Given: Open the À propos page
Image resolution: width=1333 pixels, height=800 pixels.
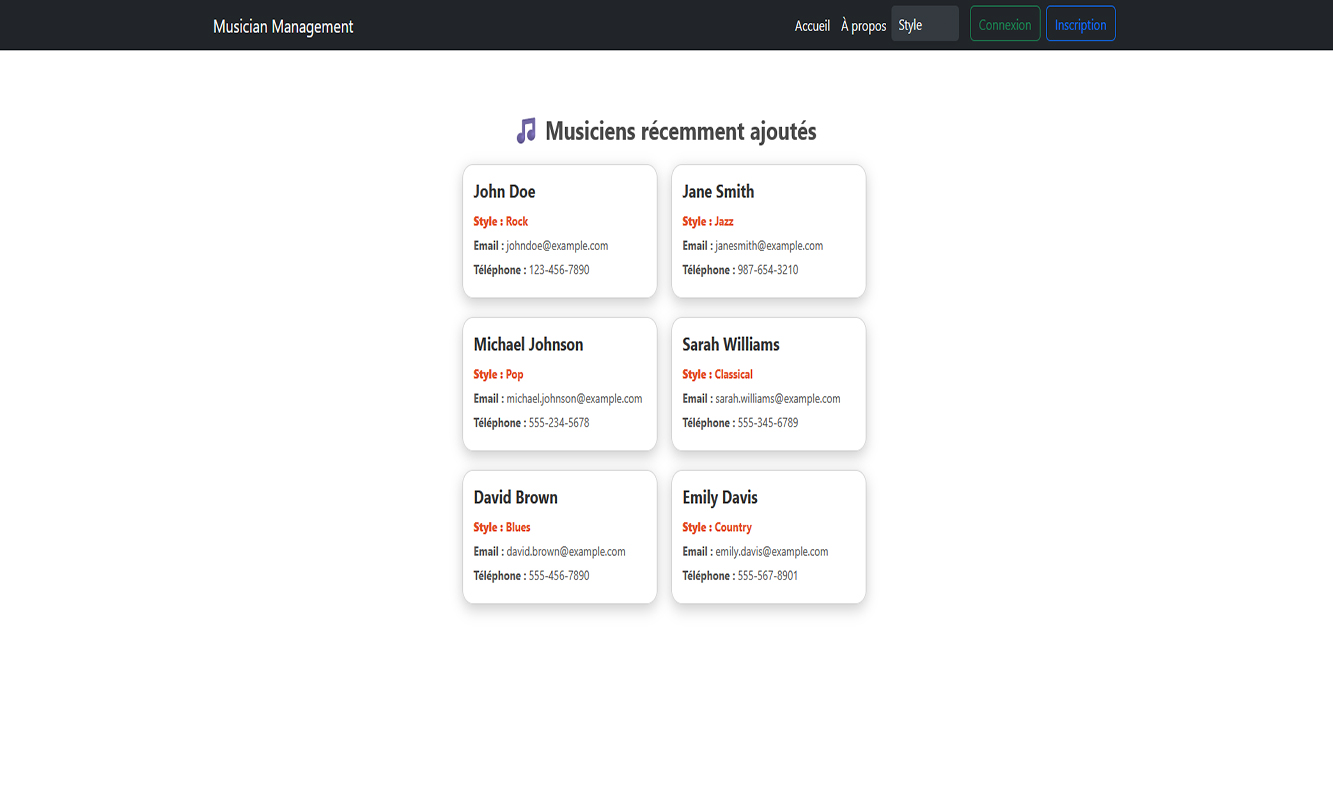Looking at the screenshot, I should (x=863, y=26).
